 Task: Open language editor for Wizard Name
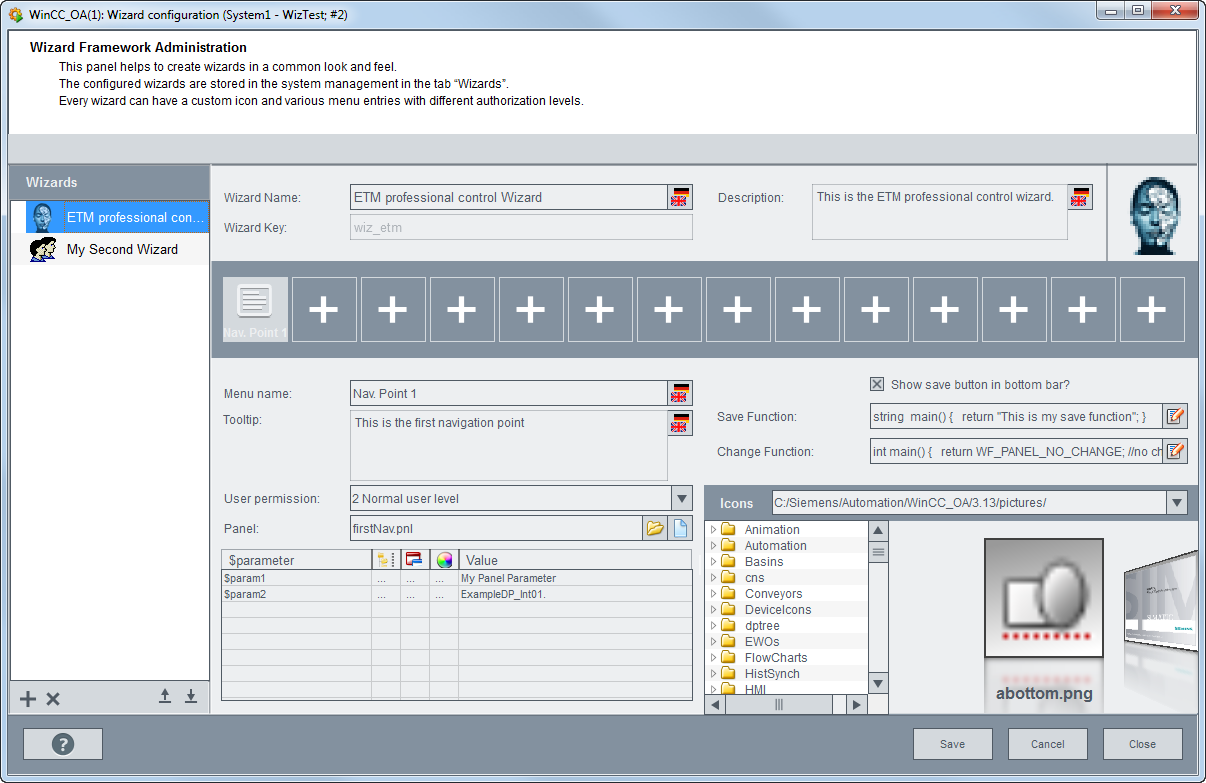[x=680, y=197]
